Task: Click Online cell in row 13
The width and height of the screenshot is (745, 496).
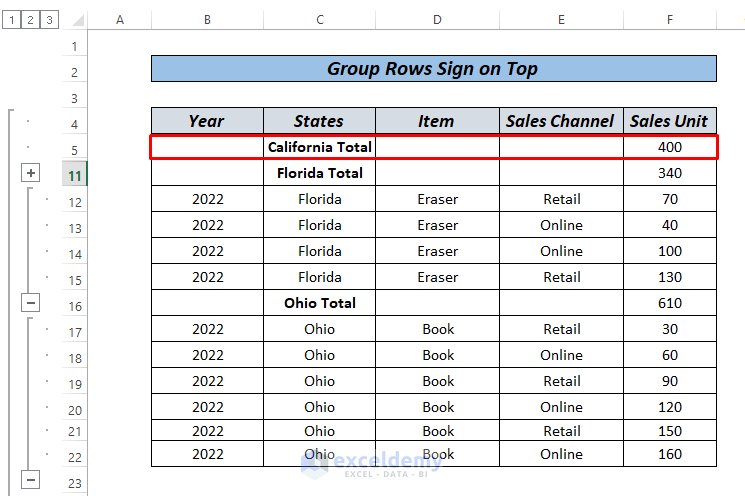Action: click(561, 225)
